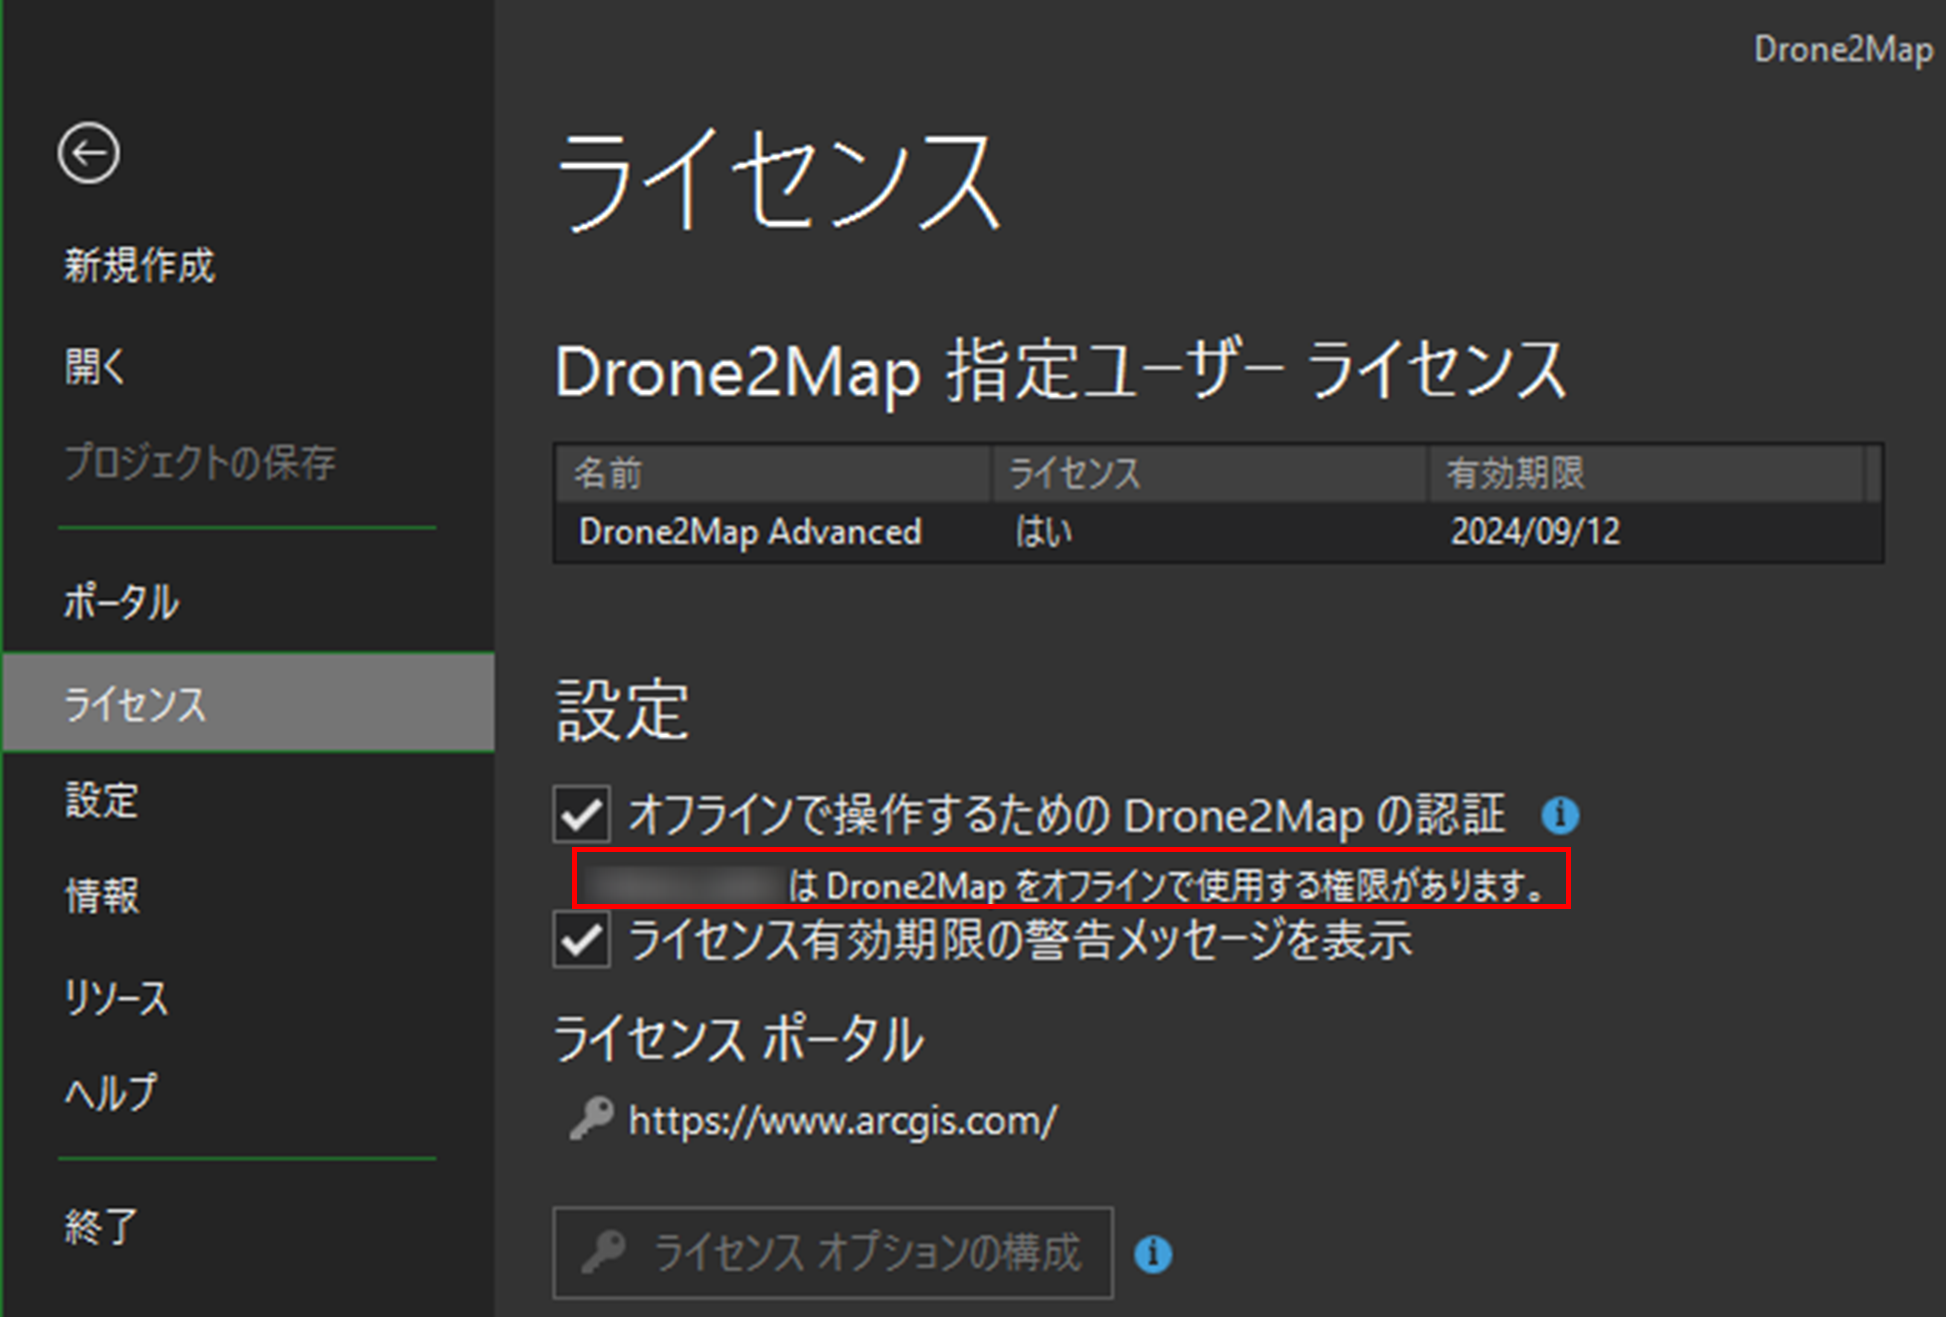Open ヘルプ in the sidebar
This screenshot has width=1946, height=1317.
pos(110,1092)
